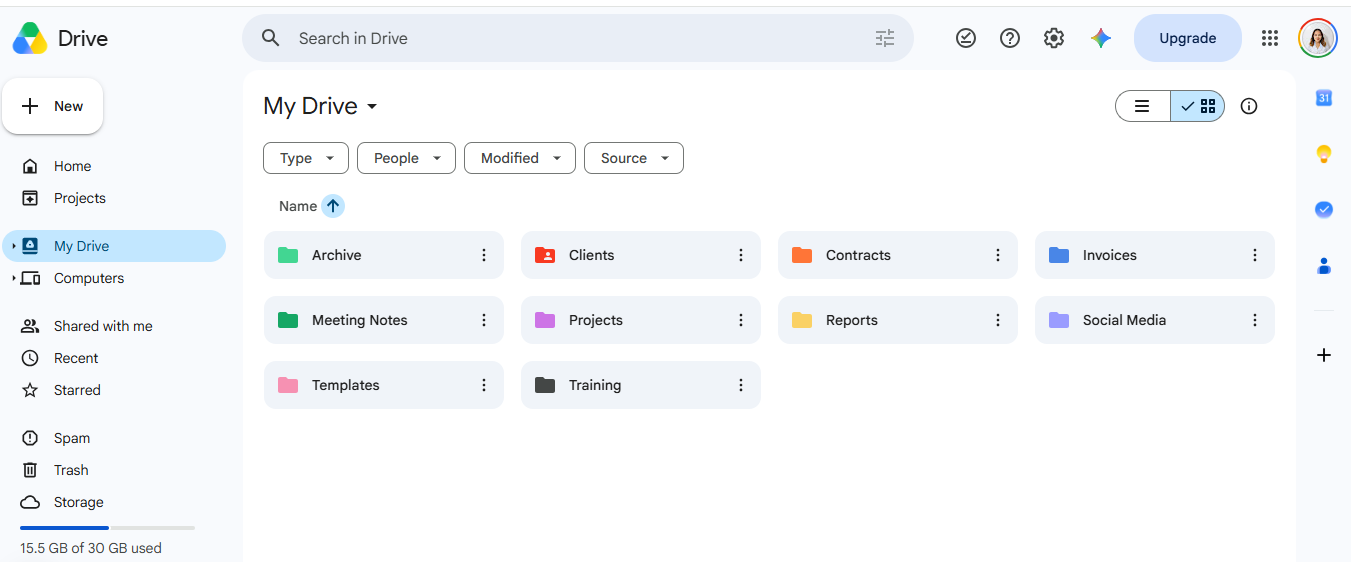
Task: Open the Help question mark icon
Action: point(1010,38)
